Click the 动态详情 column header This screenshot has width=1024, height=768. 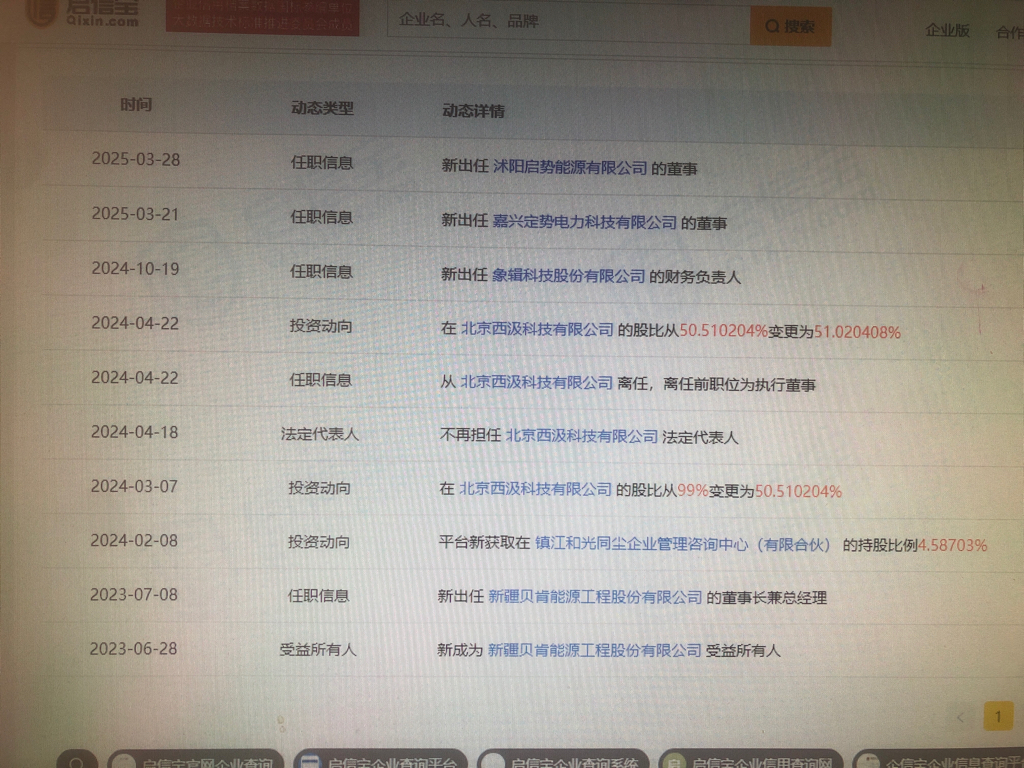[x=473, y=111]
